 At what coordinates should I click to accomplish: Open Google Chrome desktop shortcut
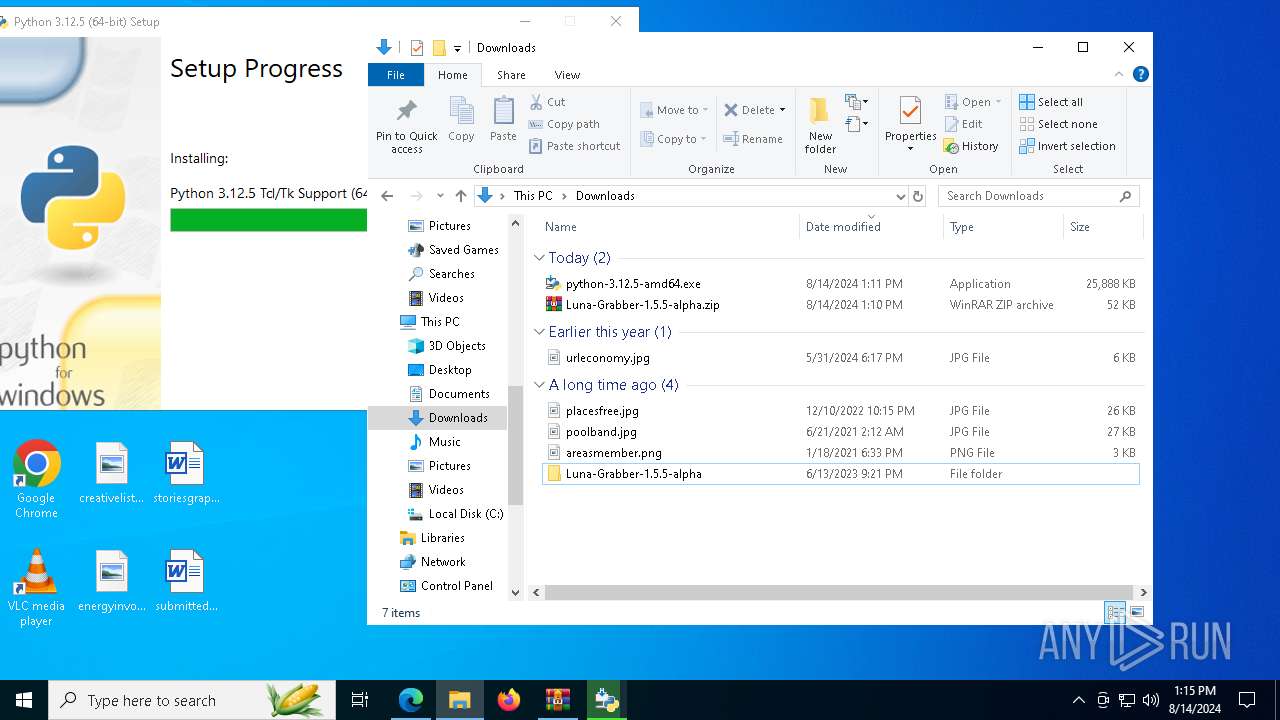[36, 479]
